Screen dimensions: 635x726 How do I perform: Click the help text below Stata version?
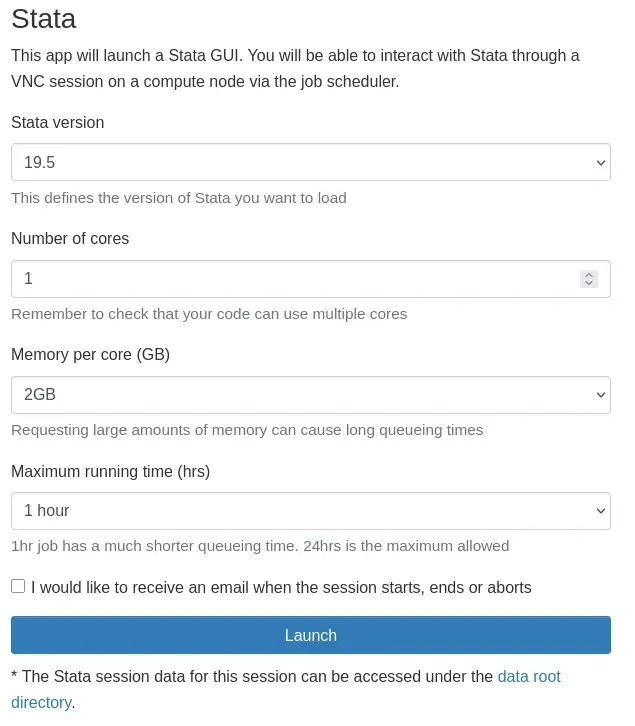(178, 198)
